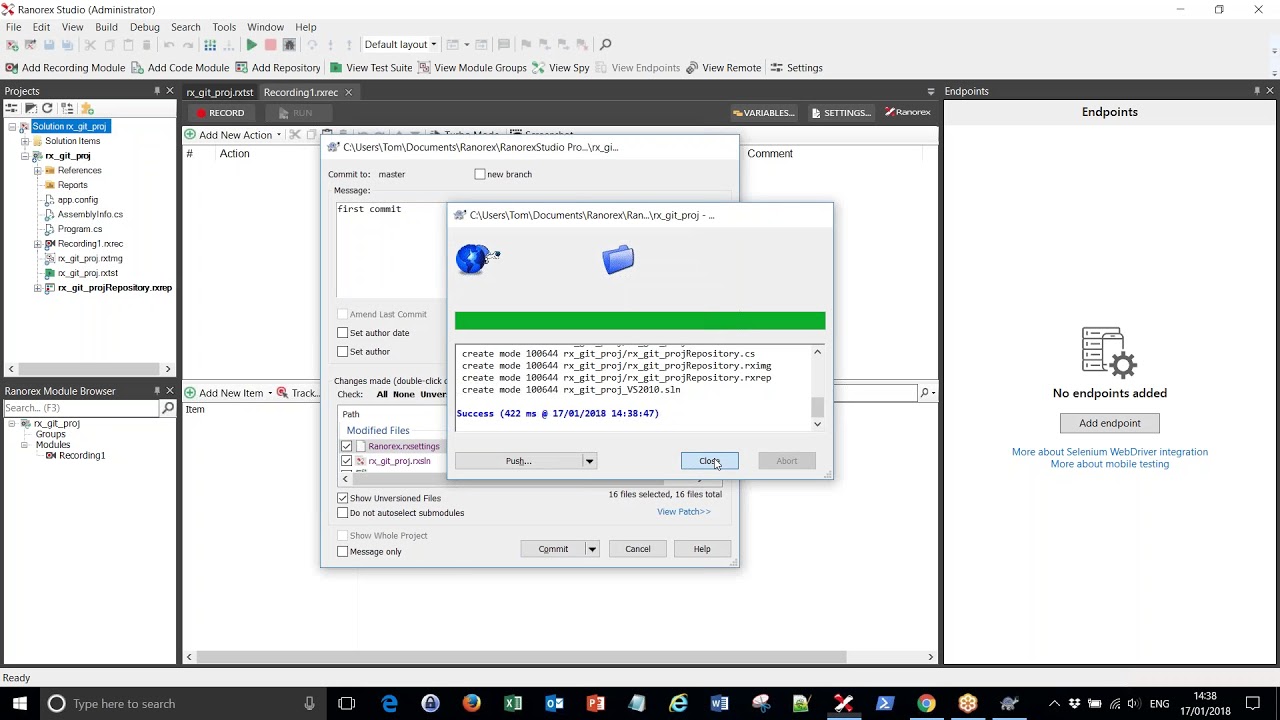Click the Debug (bug) toolbar icon
This screenshot has height=720, width=1280.
290,45
